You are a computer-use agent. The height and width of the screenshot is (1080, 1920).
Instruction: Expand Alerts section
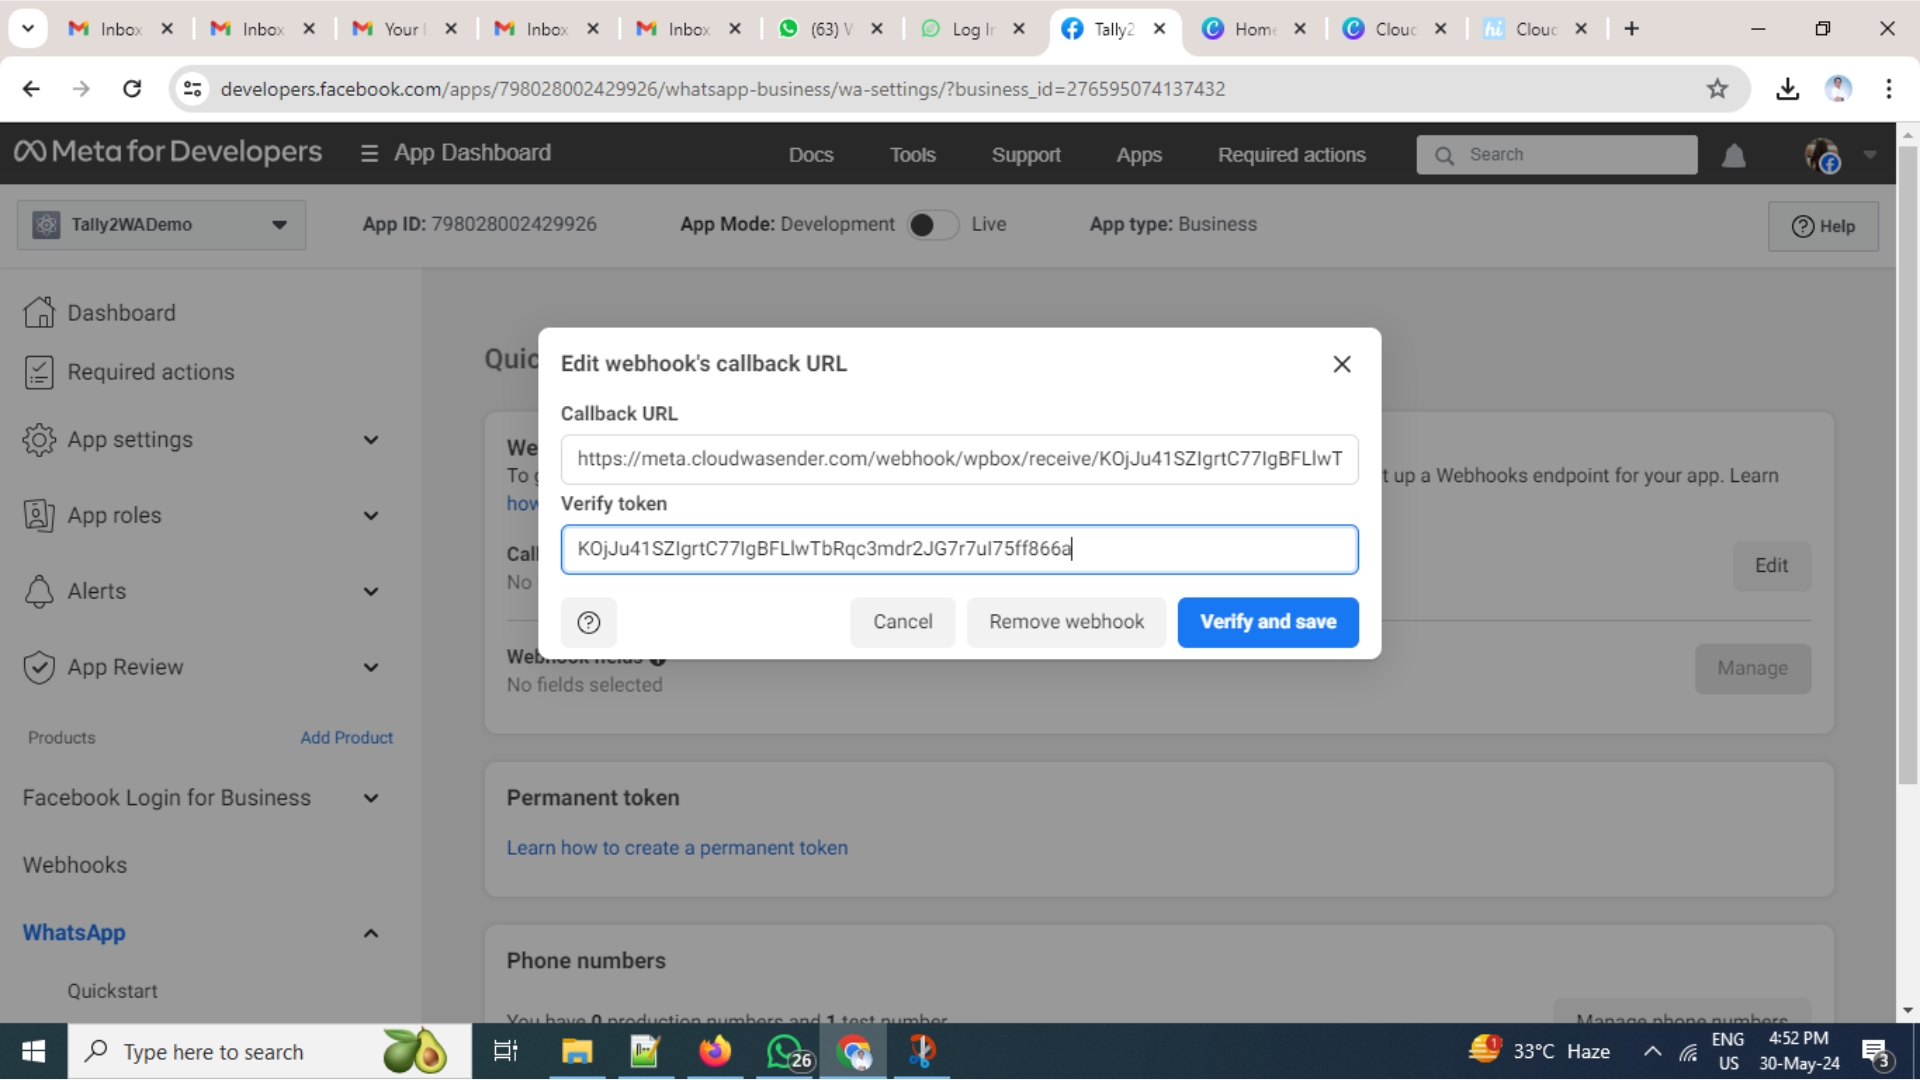(371, 592)
